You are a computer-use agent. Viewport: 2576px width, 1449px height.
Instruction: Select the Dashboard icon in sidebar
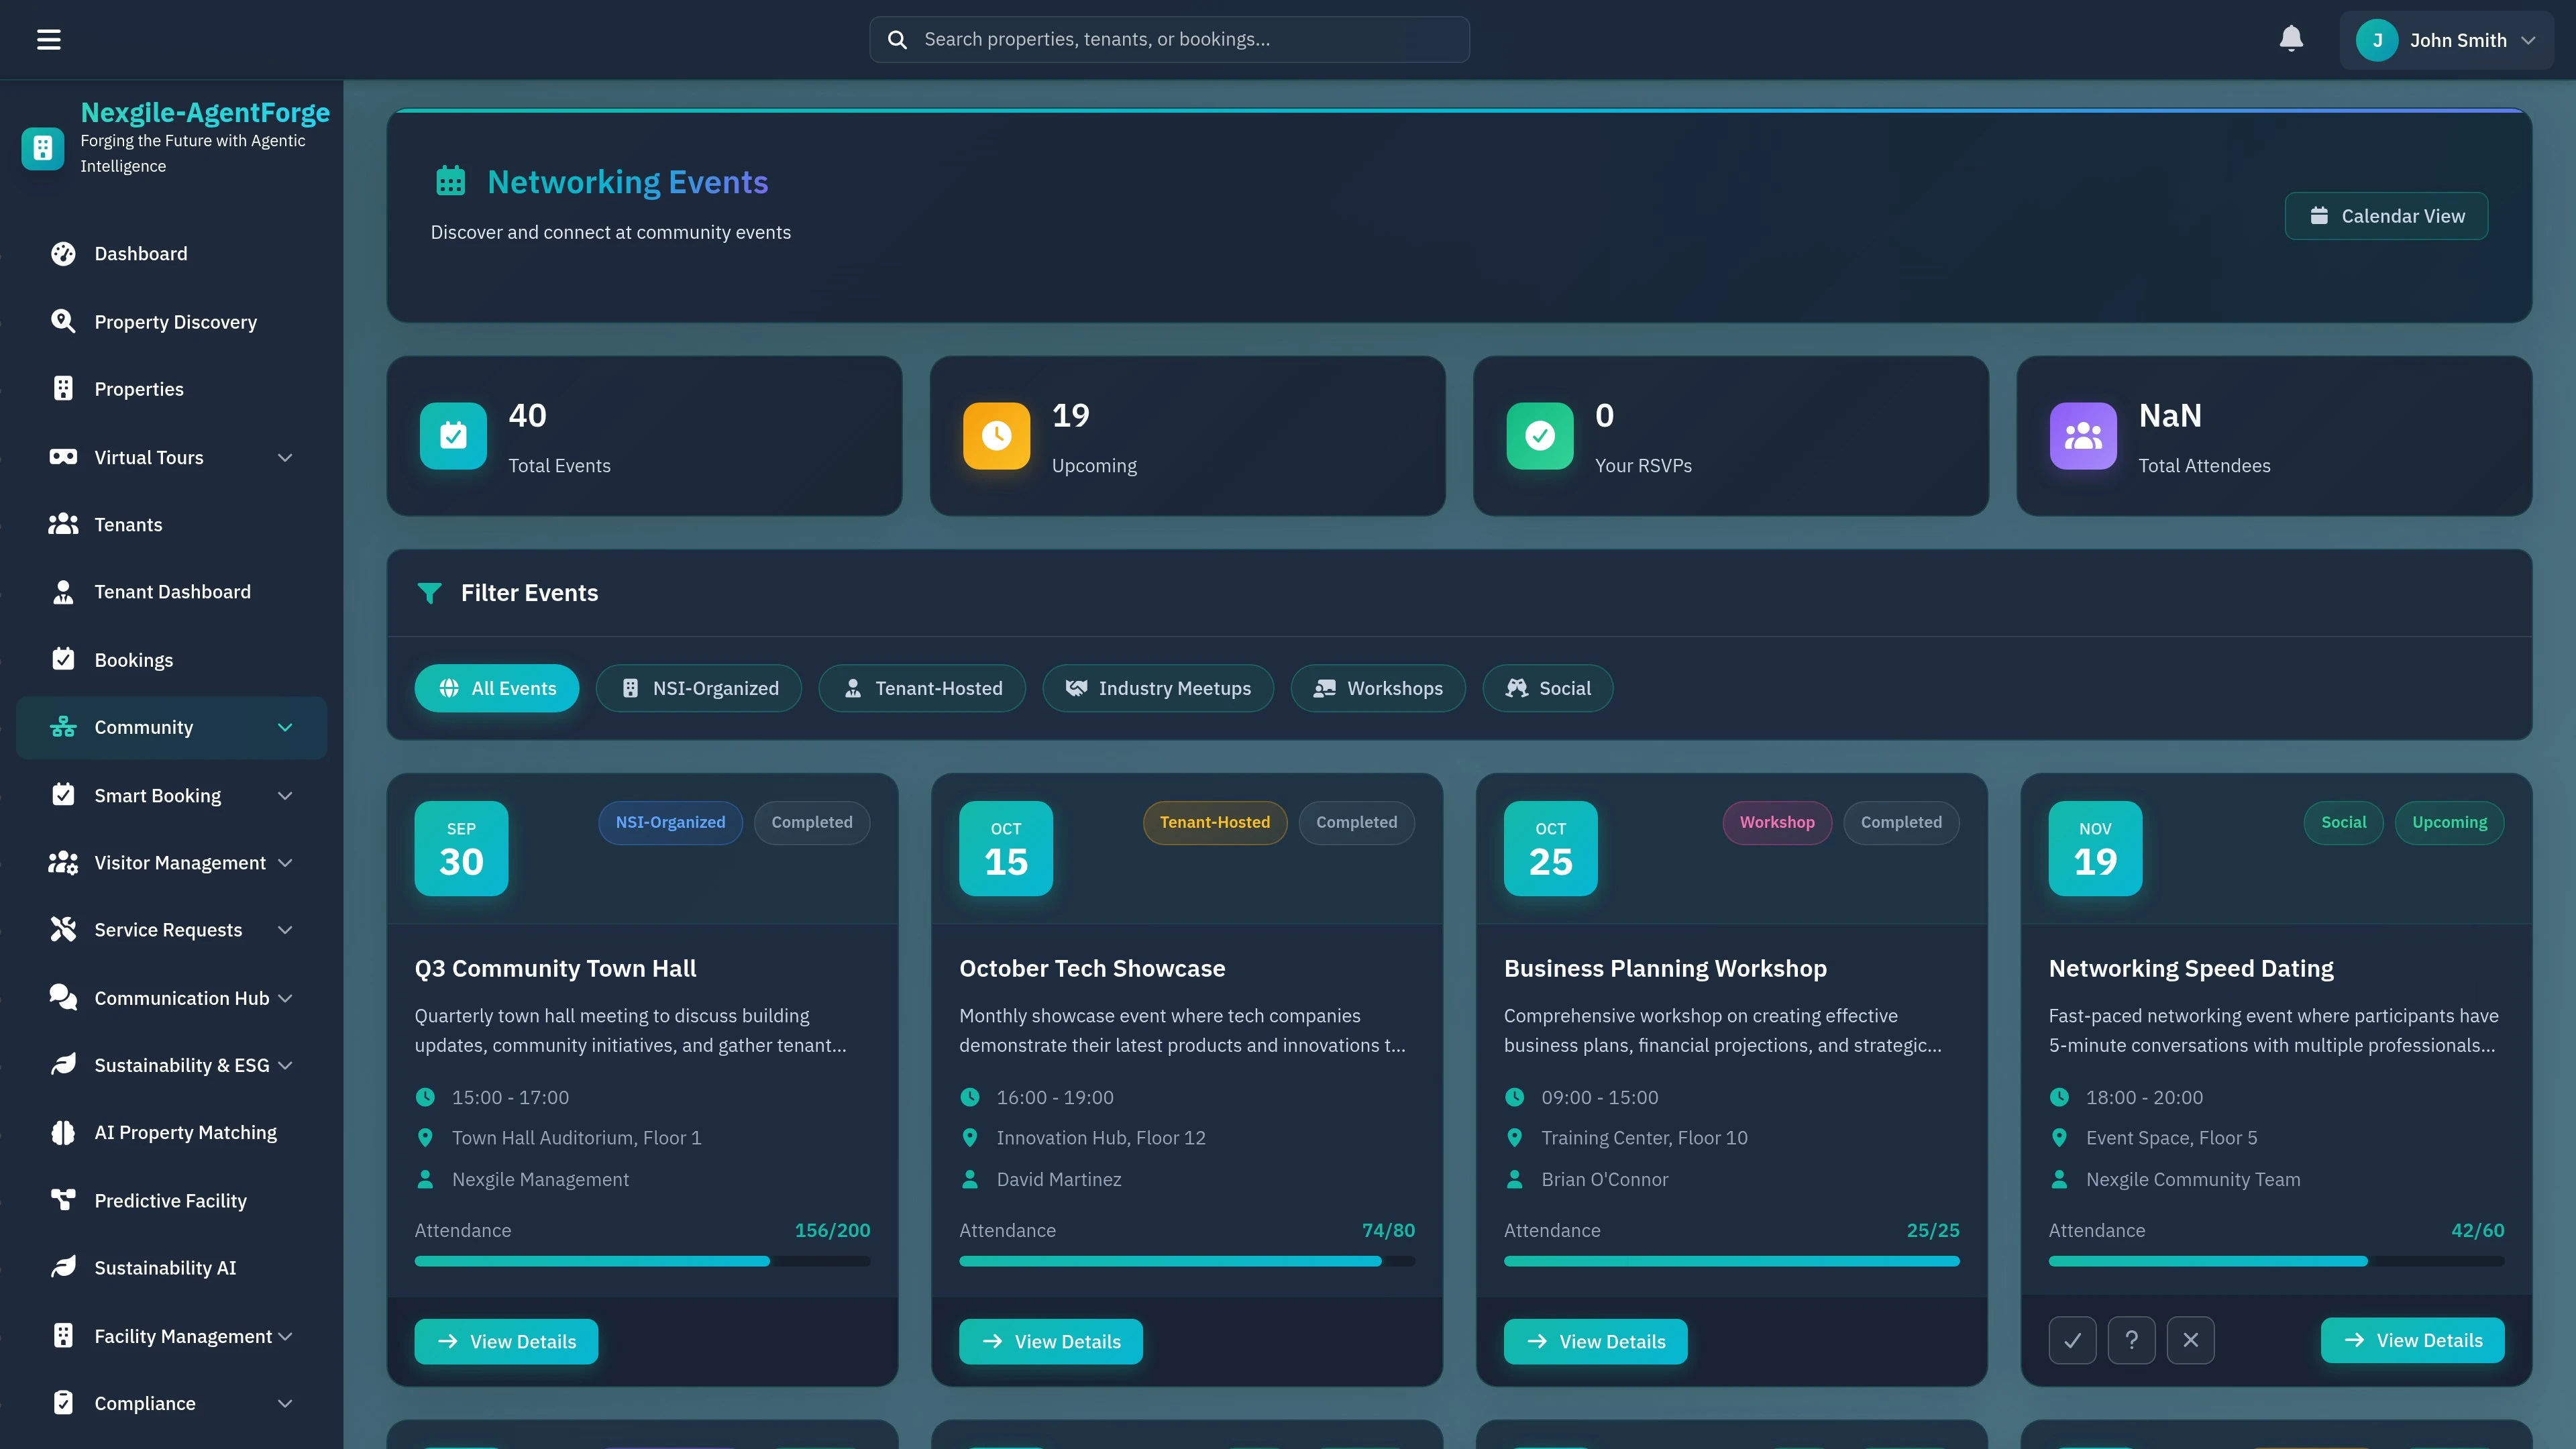point(63,253)
